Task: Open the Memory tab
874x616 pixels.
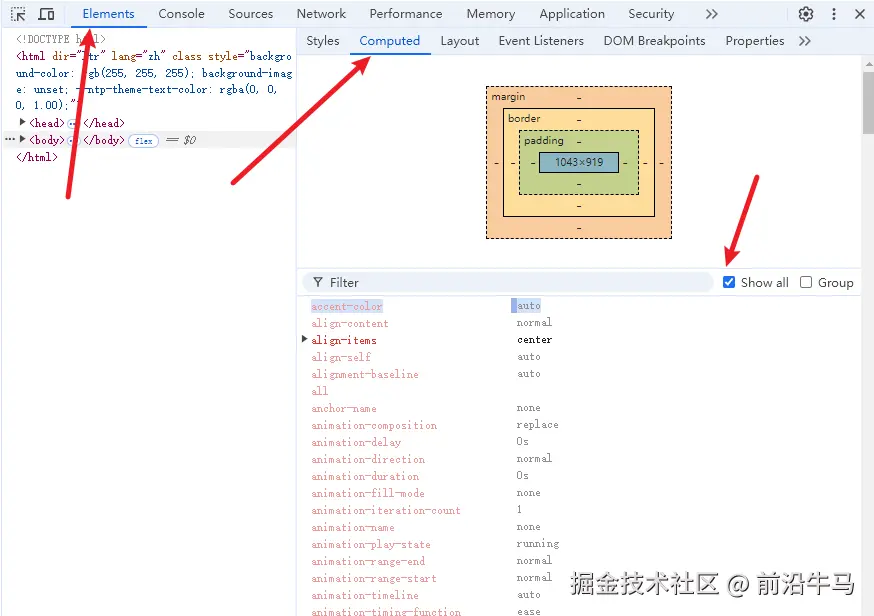Action: [x=491, y=14]
